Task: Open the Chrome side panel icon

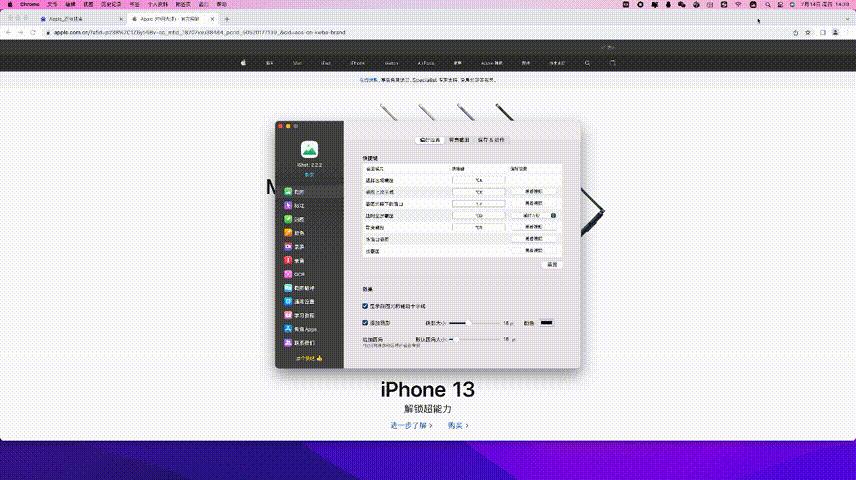Action: click(823, 33)
